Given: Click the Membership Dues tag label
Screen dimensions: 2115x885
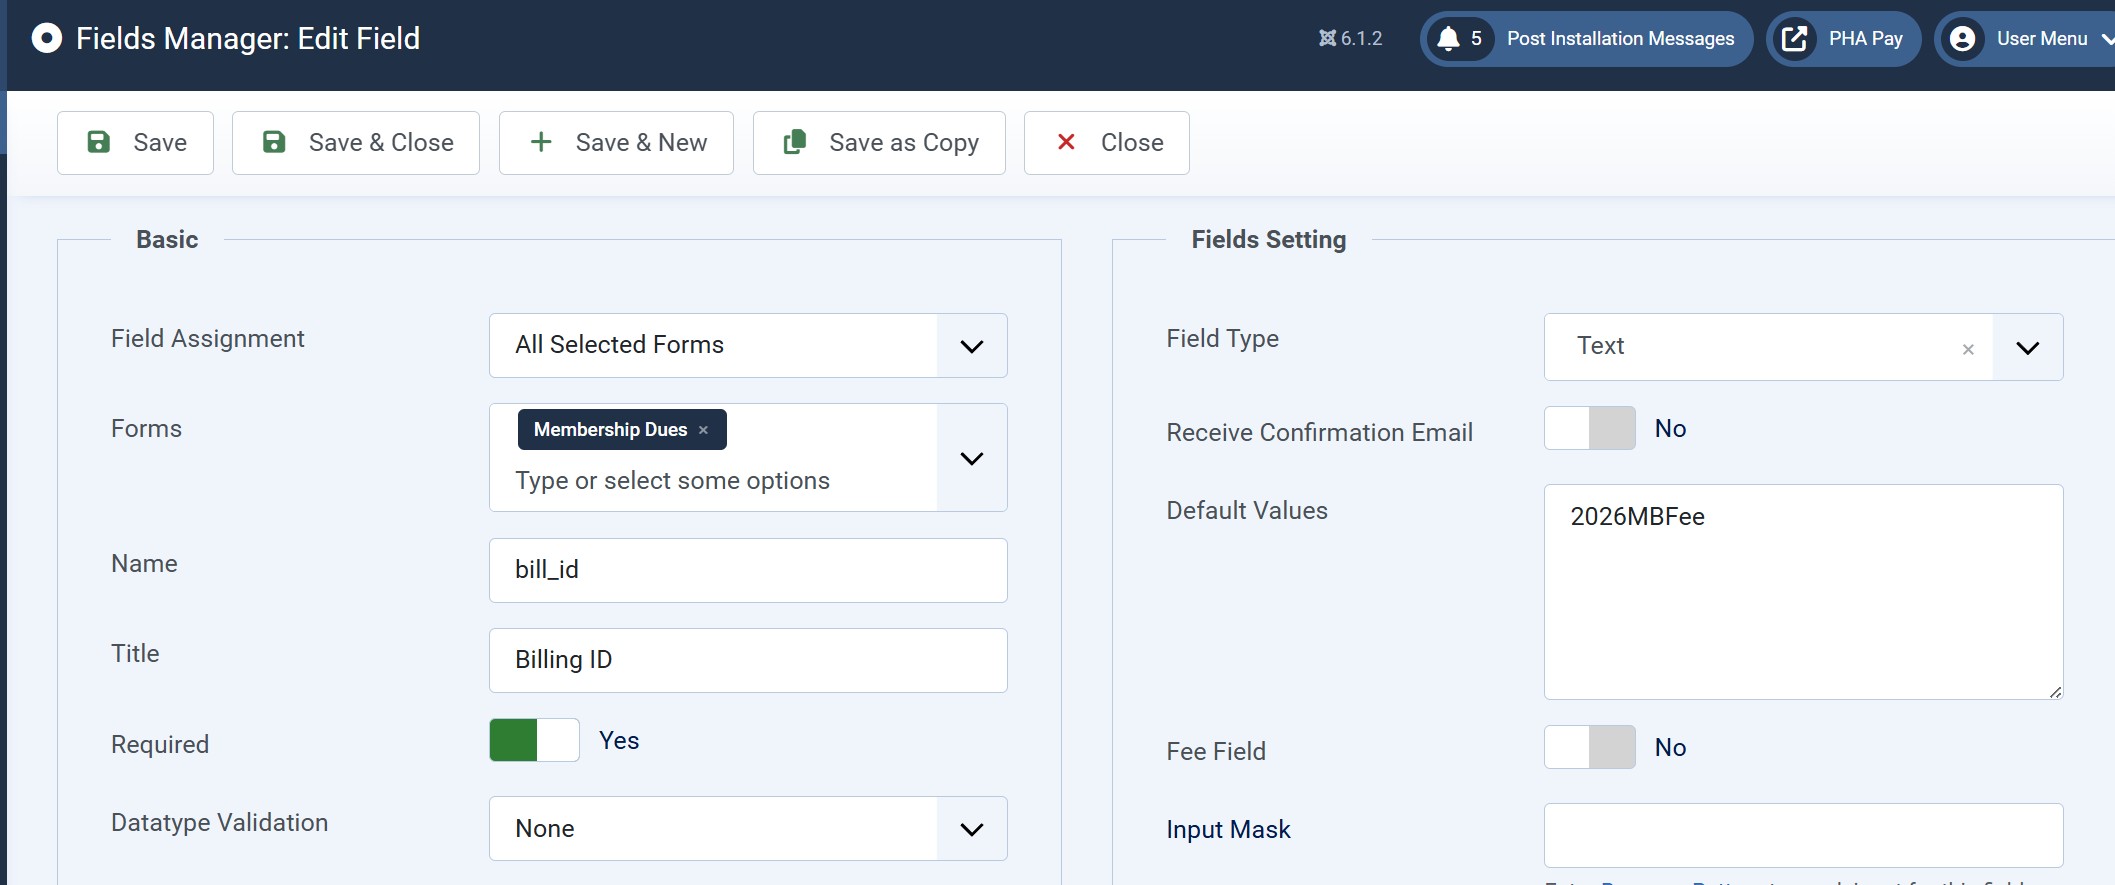Looking at the screenshot, I should coord(610,430).
